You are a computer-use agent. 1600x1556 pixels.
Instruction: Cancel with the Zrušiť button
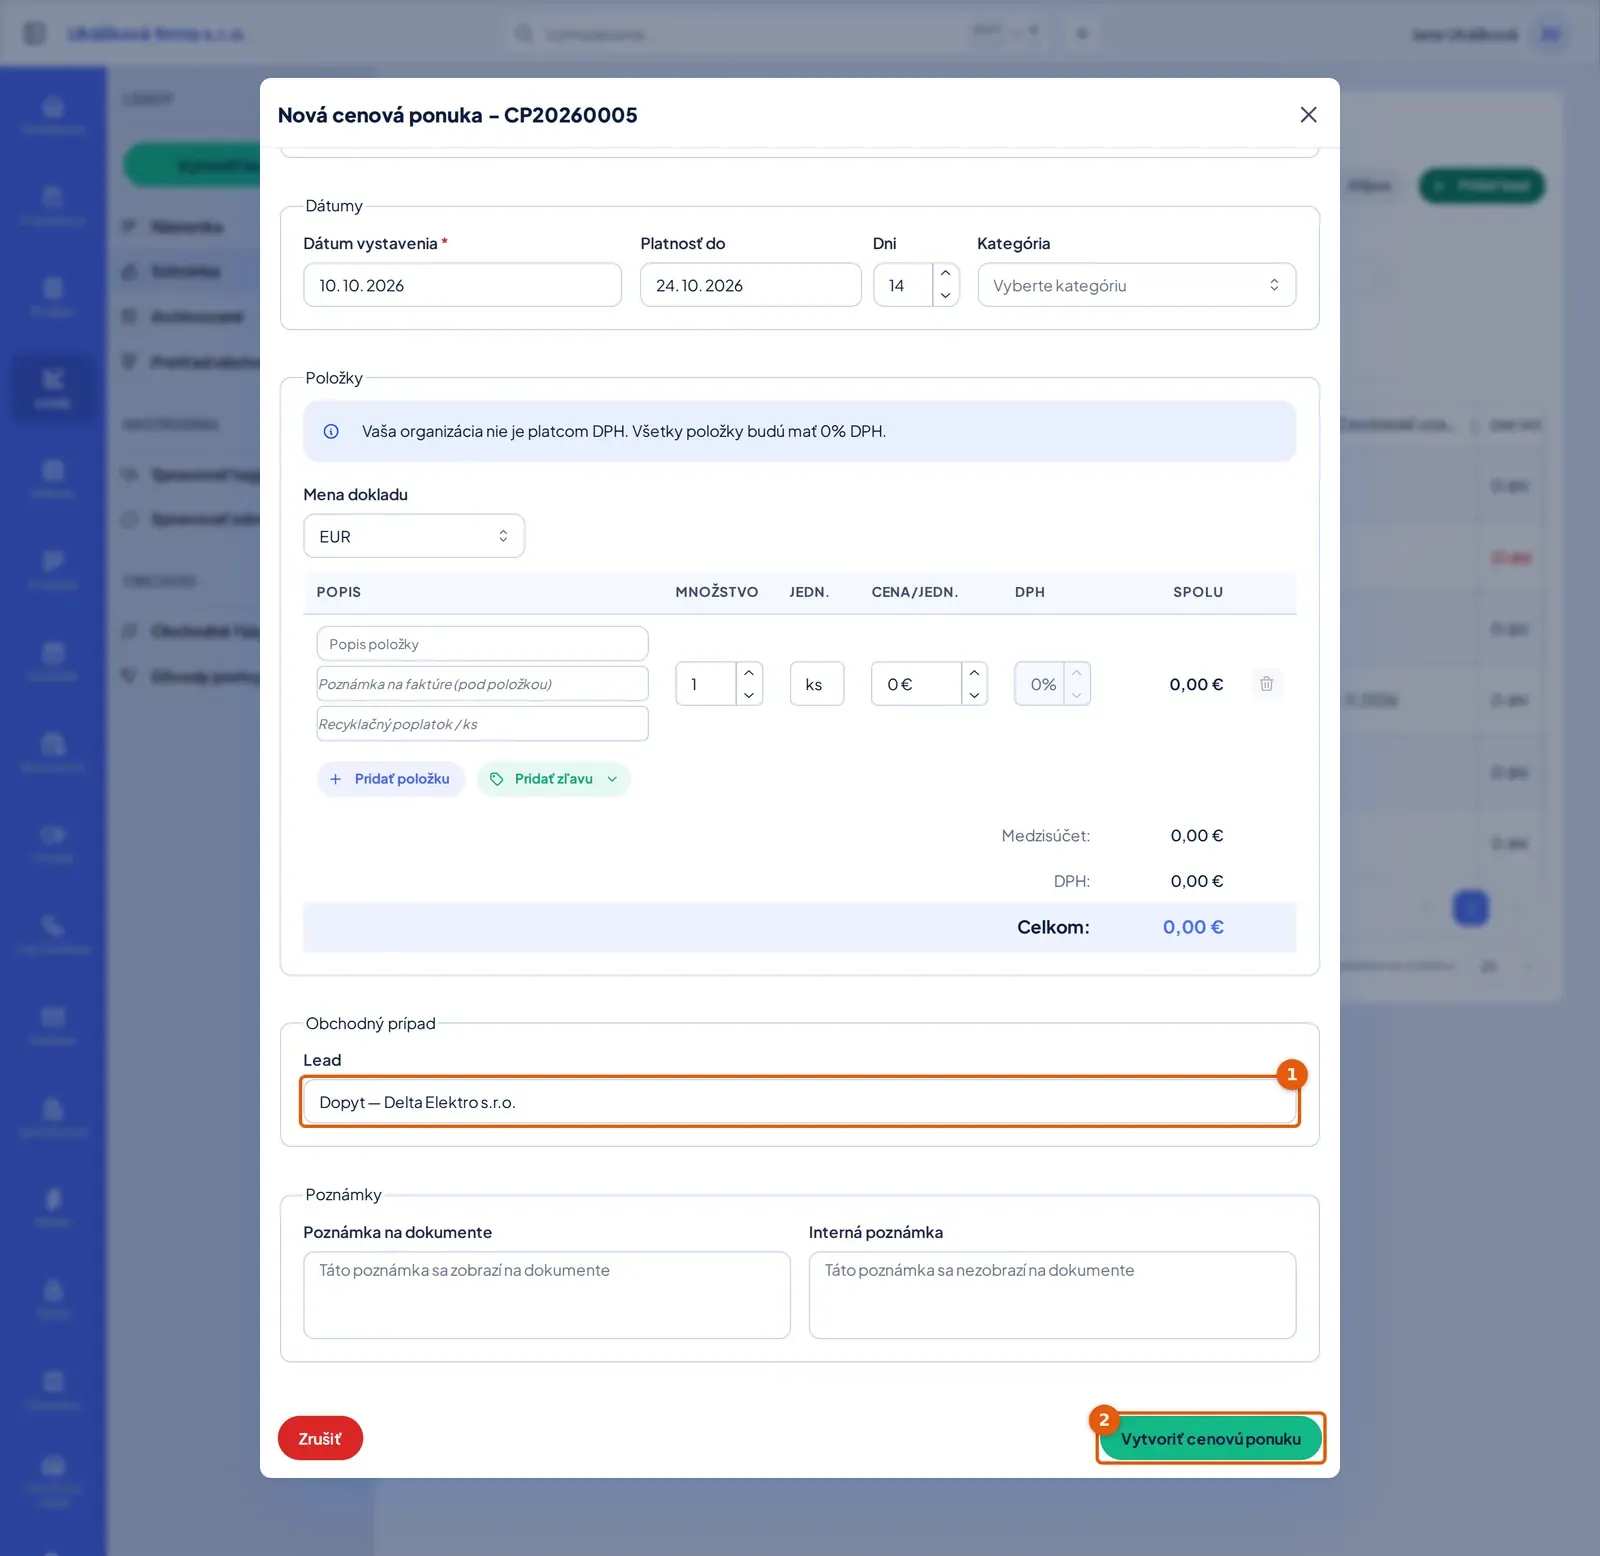point(320,1438)
